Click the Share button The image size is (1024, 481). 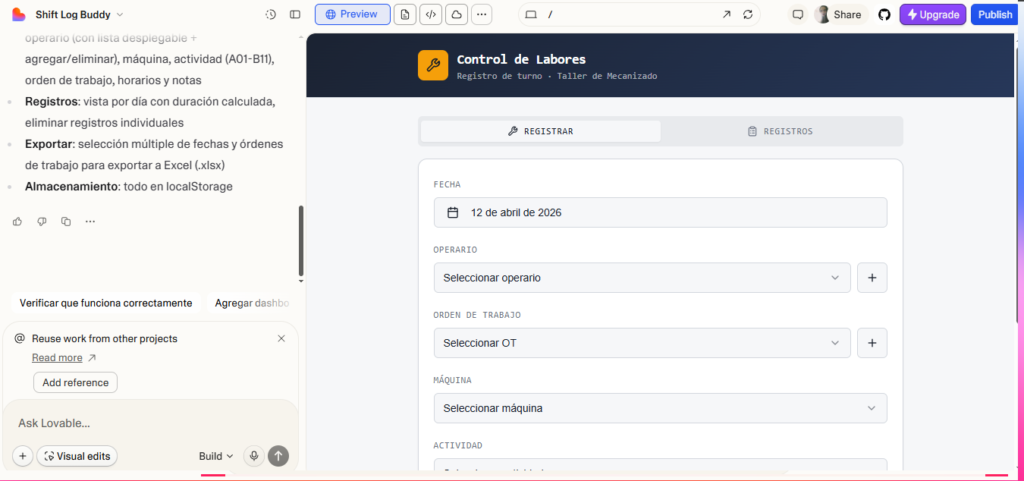(841, 14)
